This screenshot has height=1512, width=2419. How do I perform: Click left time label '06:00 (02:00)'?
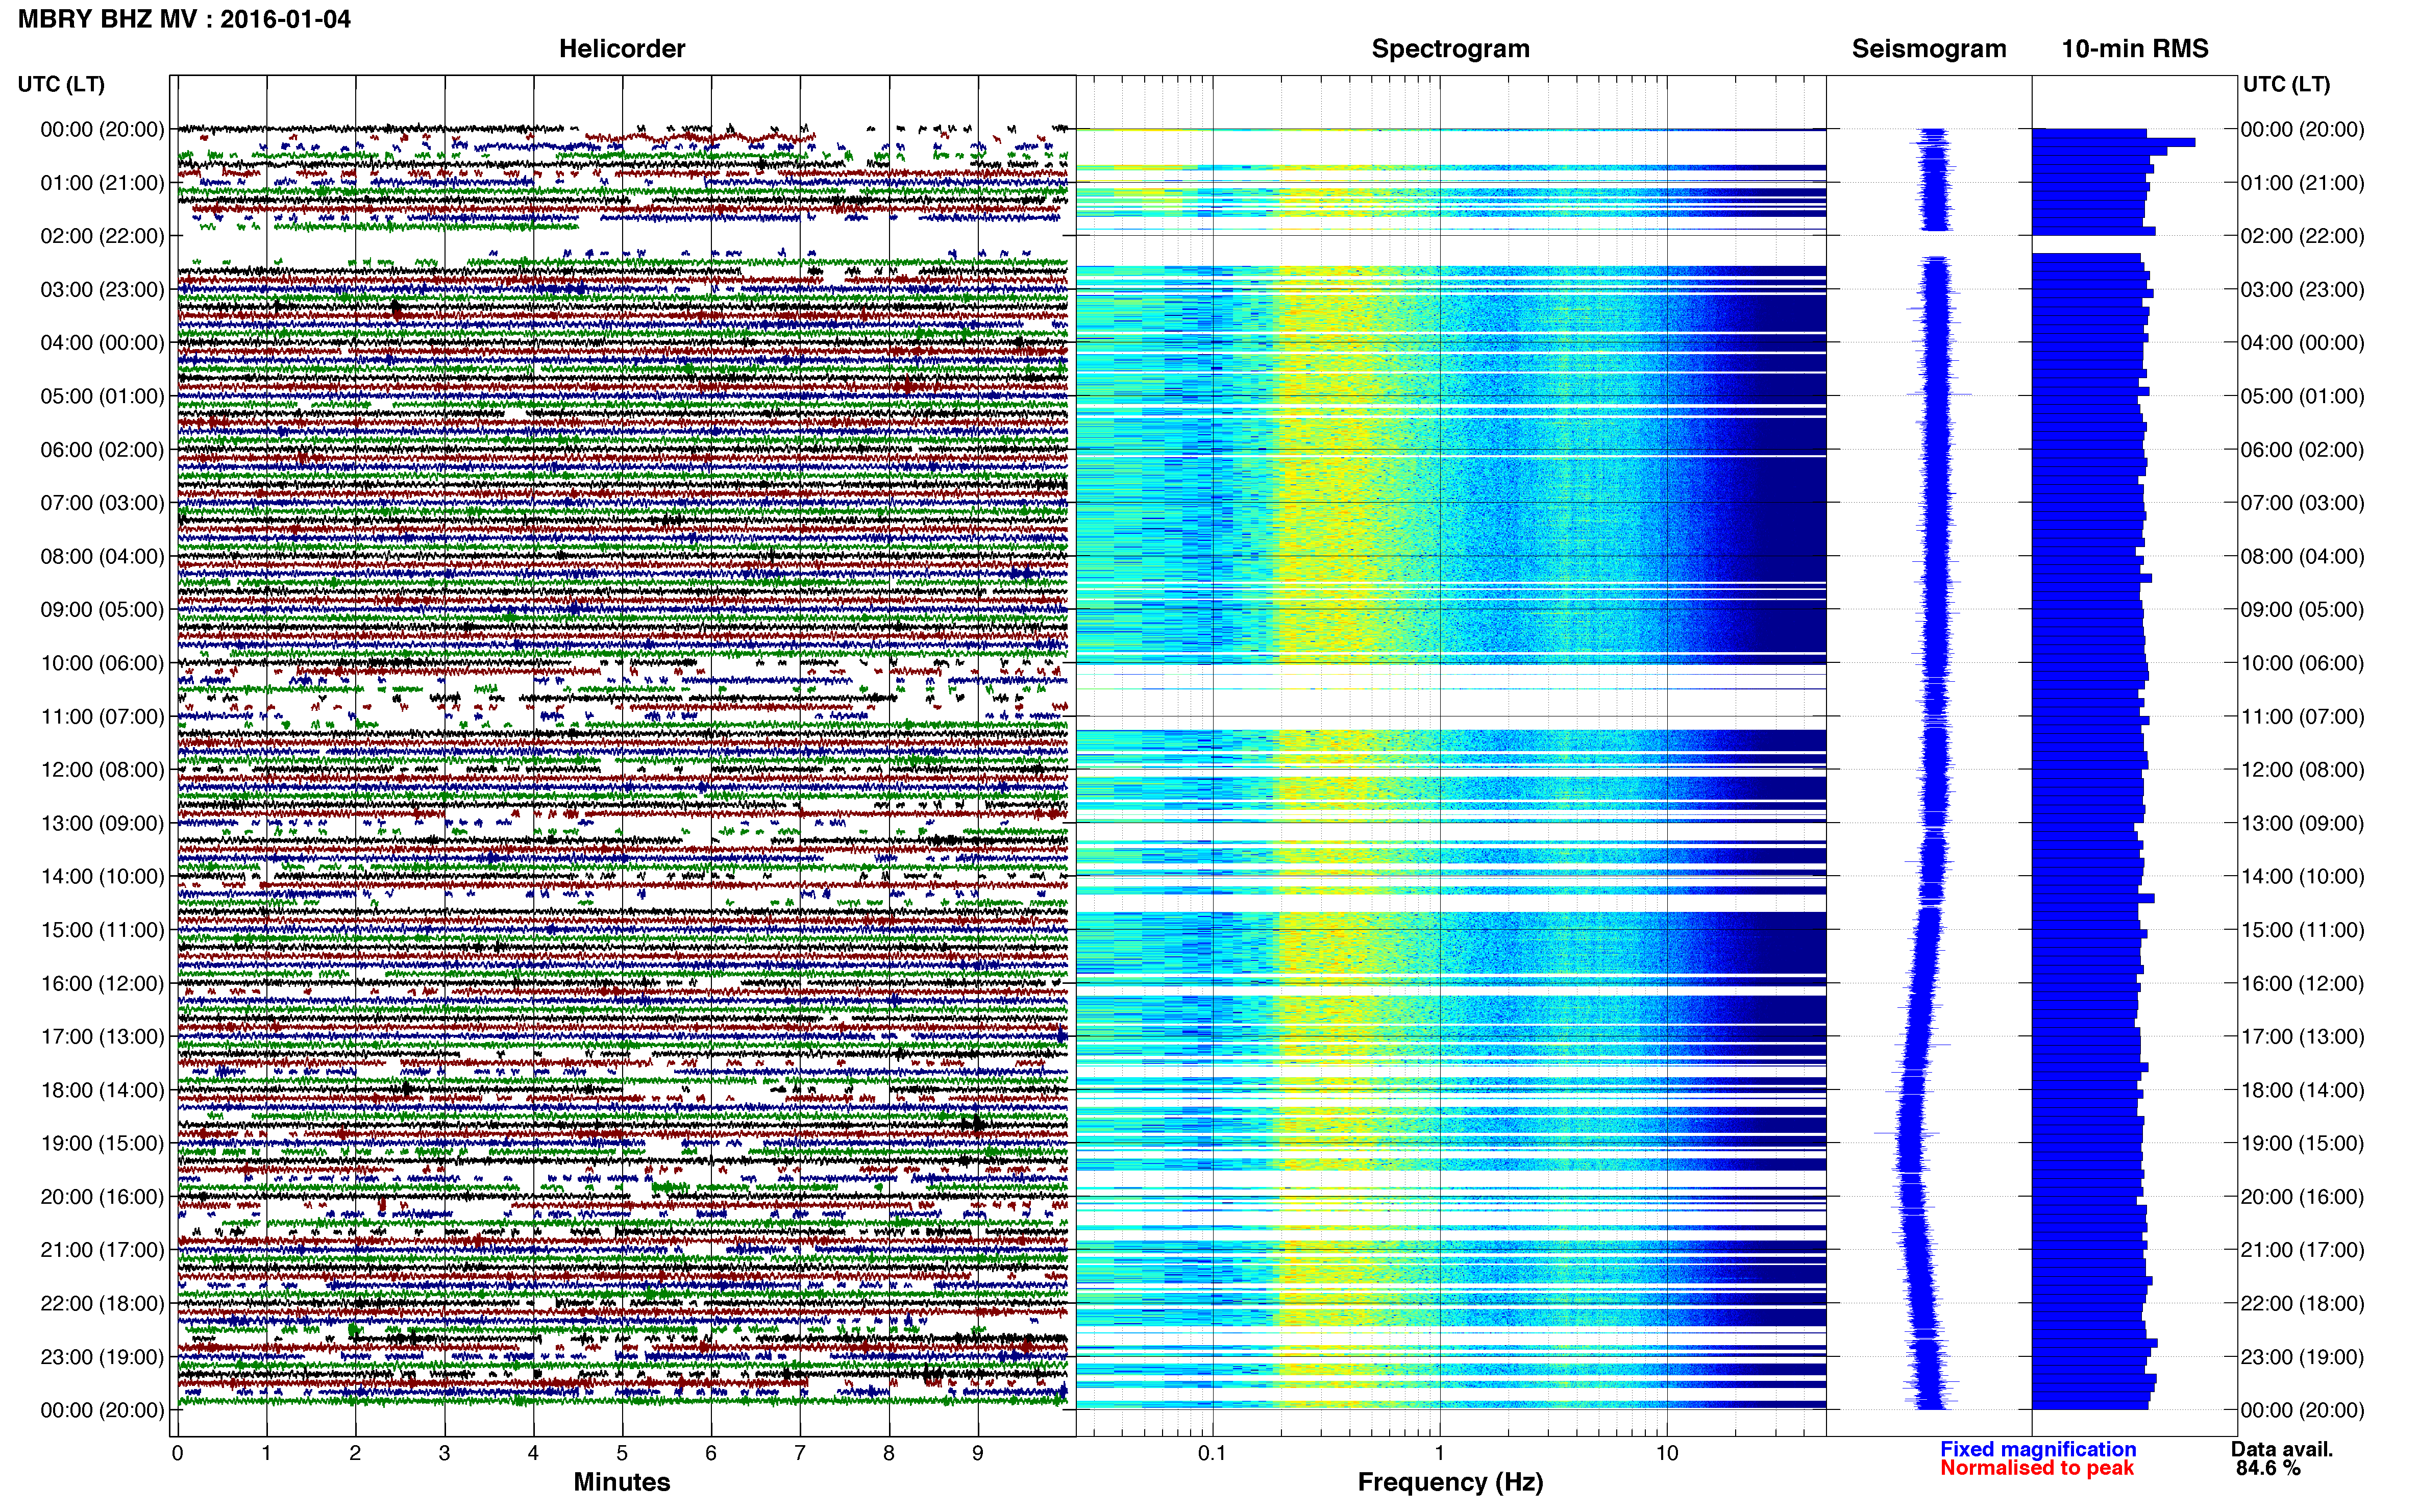[x=102, y=449]
